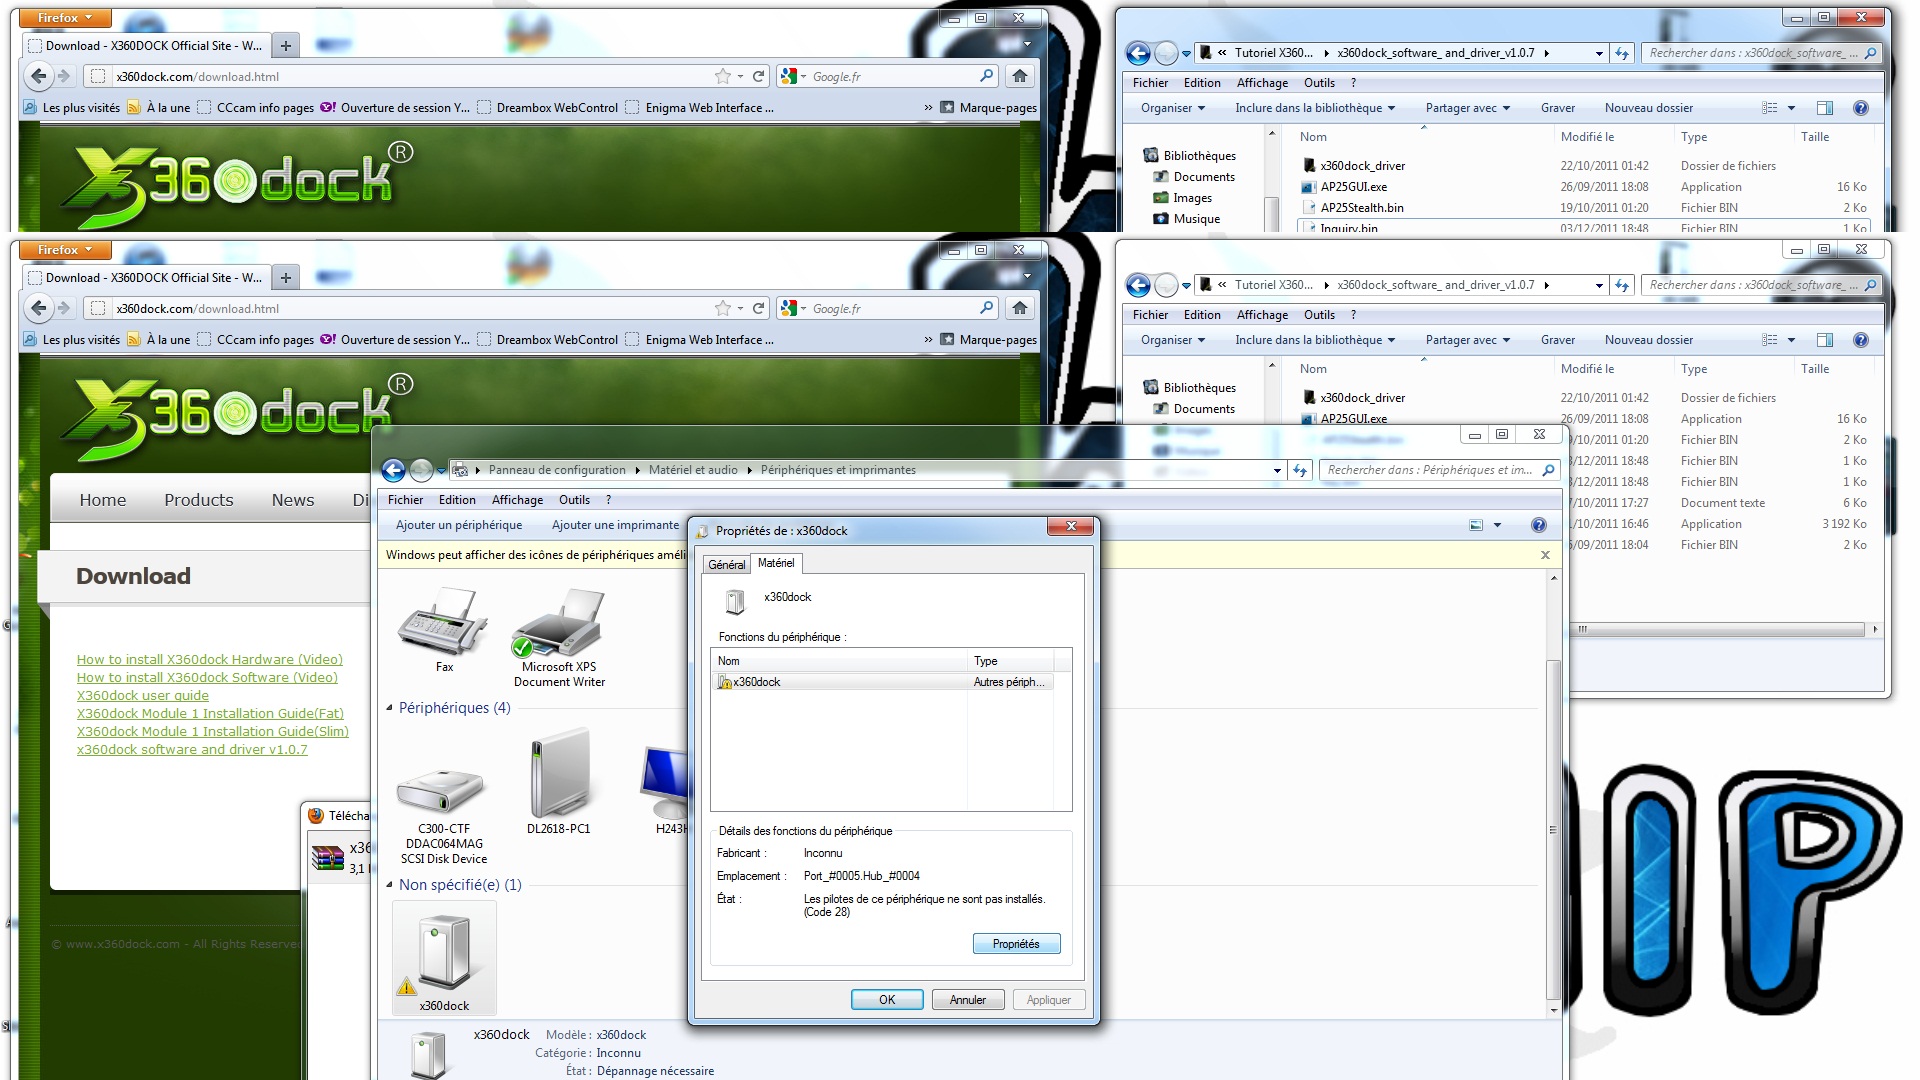Open the Affichage menu in Devices window

[x=517, y=500]
